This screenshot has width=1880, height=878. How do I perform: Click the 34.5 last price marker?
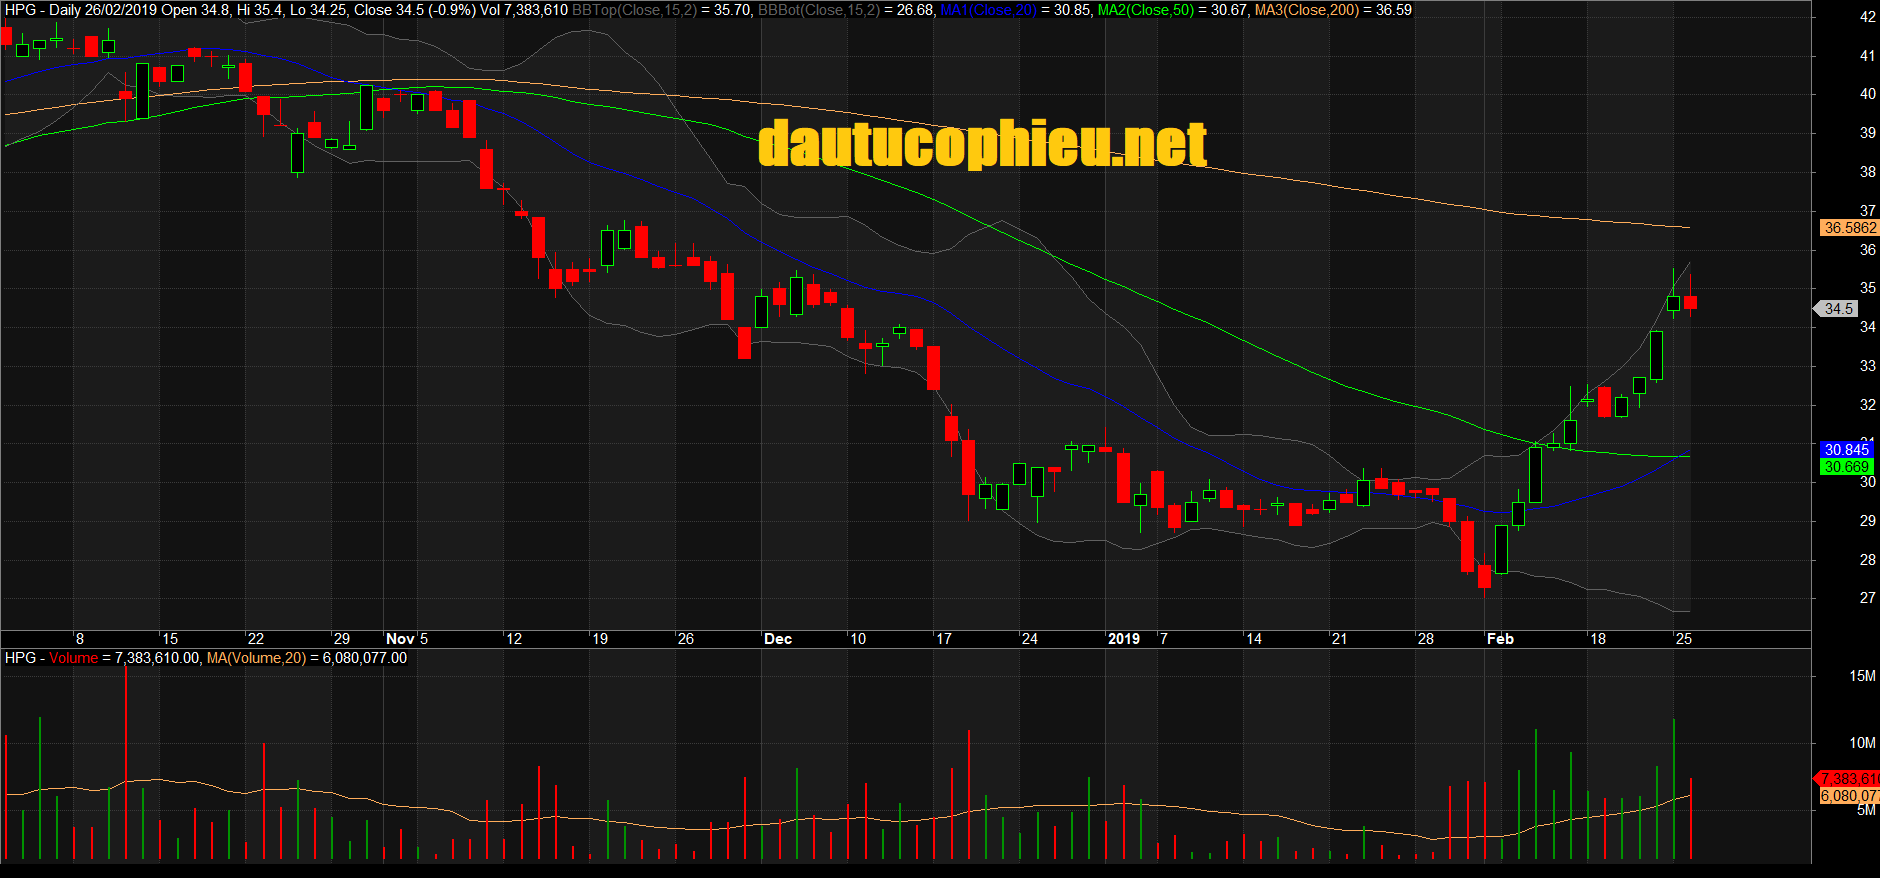pyautogui.click(x=1838, y=309)
